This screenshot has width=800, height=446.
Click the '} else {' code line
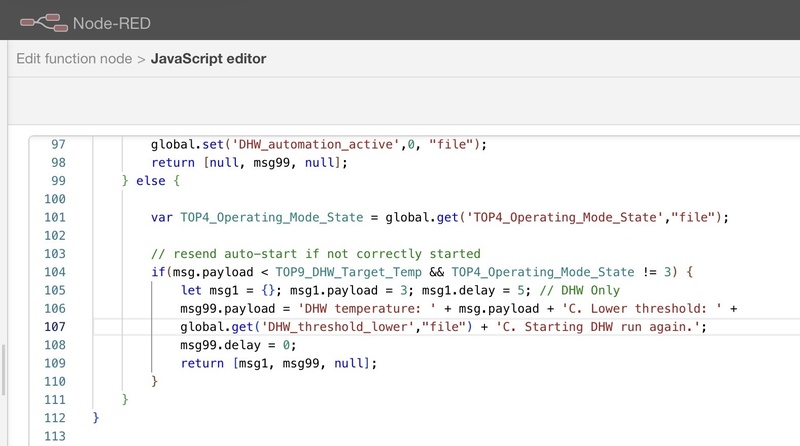point(151,181)
